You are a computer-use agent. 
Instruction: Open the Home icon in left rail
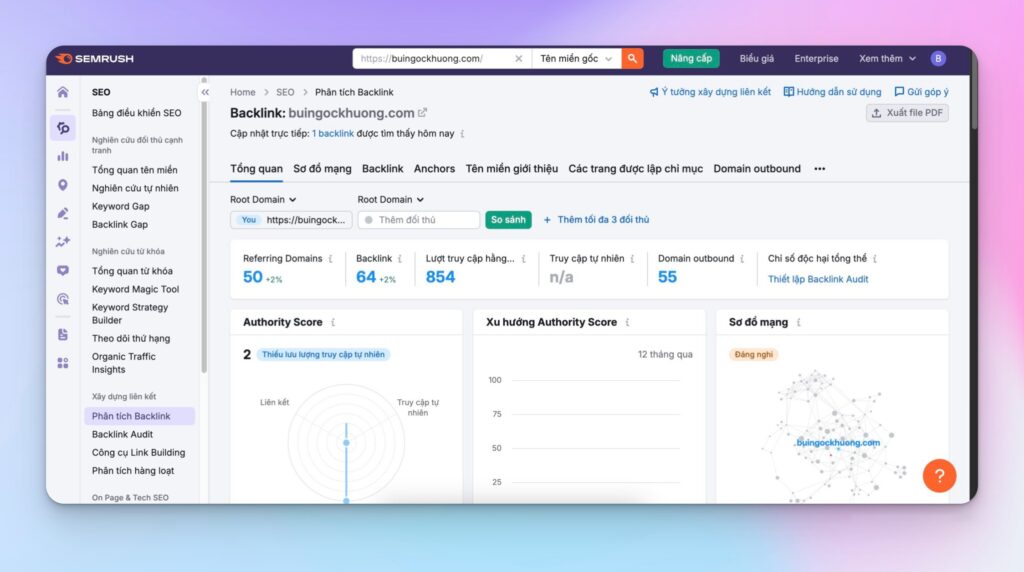63,92
